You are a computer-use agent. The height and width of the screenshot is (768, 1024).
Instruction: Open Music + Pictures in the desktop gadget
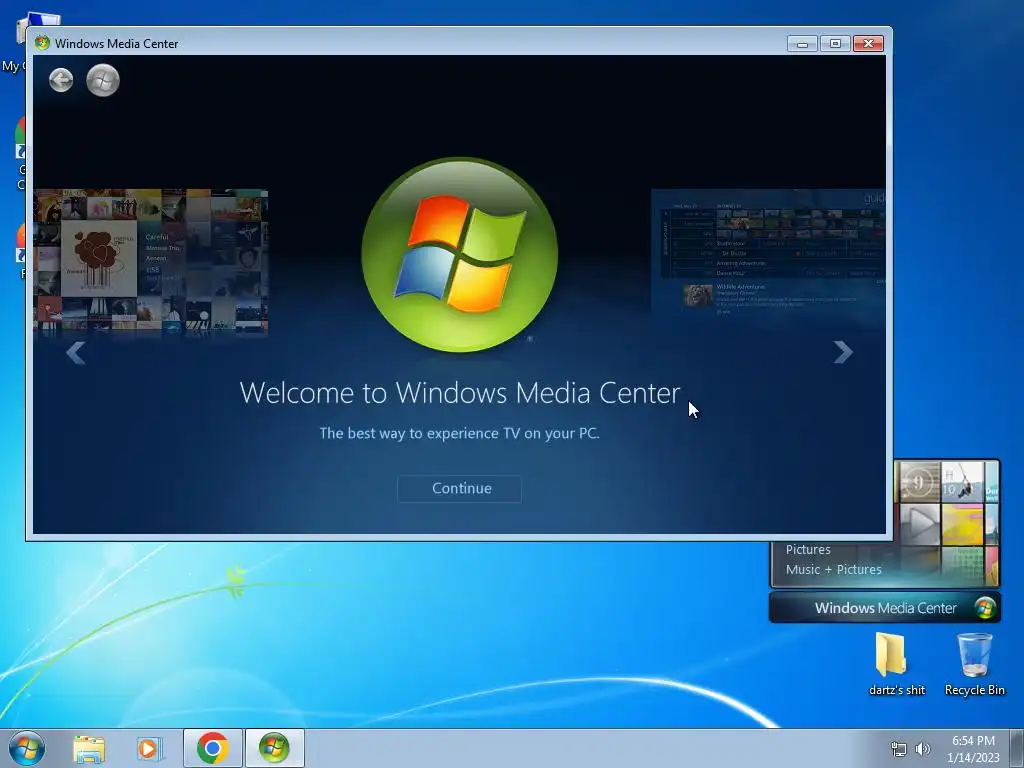[834, 569]
